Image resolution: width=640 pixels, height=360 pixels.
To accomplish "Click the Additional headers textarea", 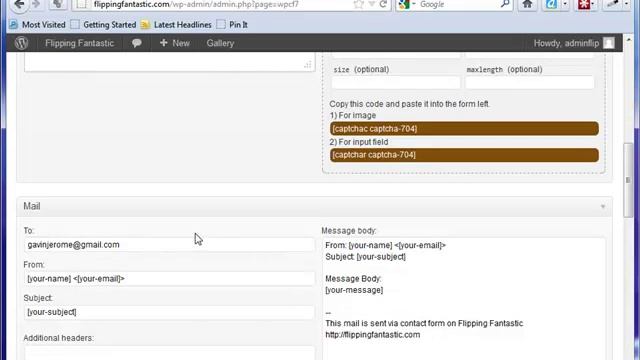I will tap(169, 353).
